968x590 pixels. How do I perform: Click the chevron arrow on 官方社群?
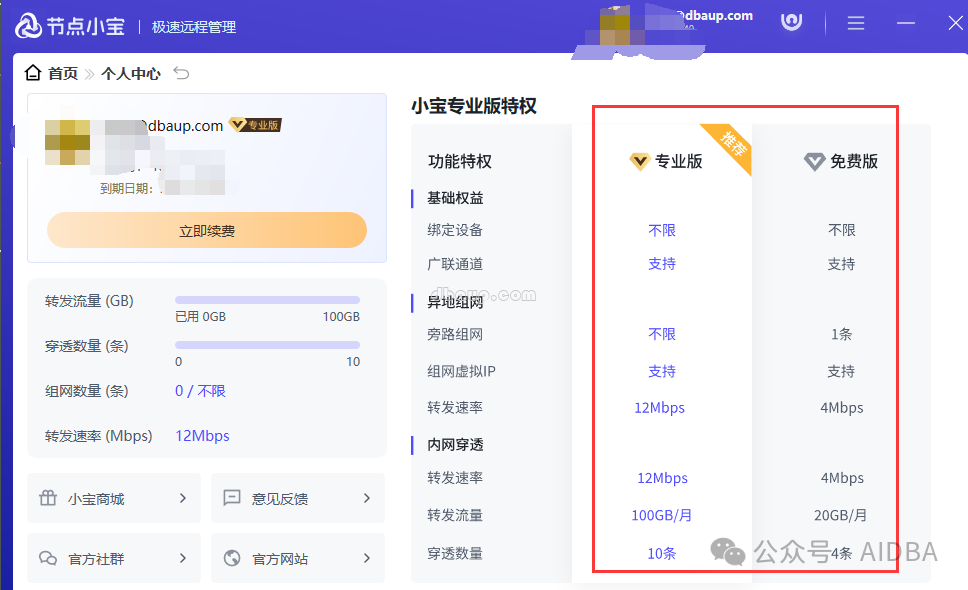coord(183,558)
